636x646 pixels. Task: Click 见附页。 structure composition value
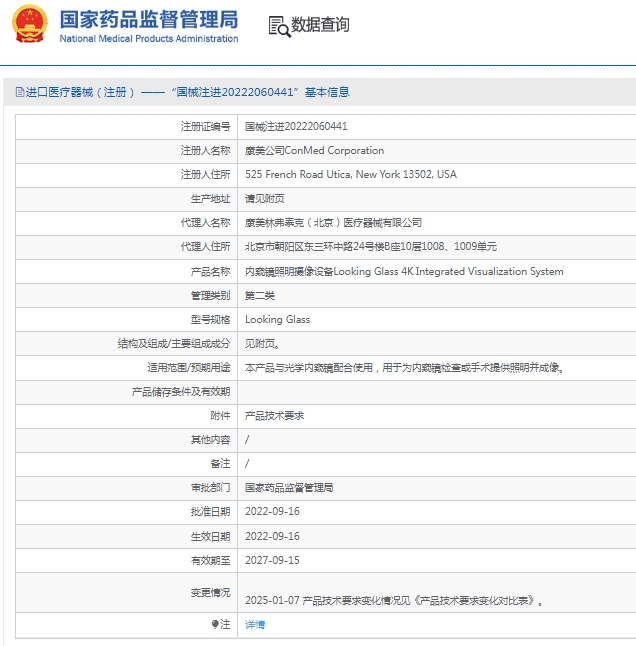tap(262, 343)
